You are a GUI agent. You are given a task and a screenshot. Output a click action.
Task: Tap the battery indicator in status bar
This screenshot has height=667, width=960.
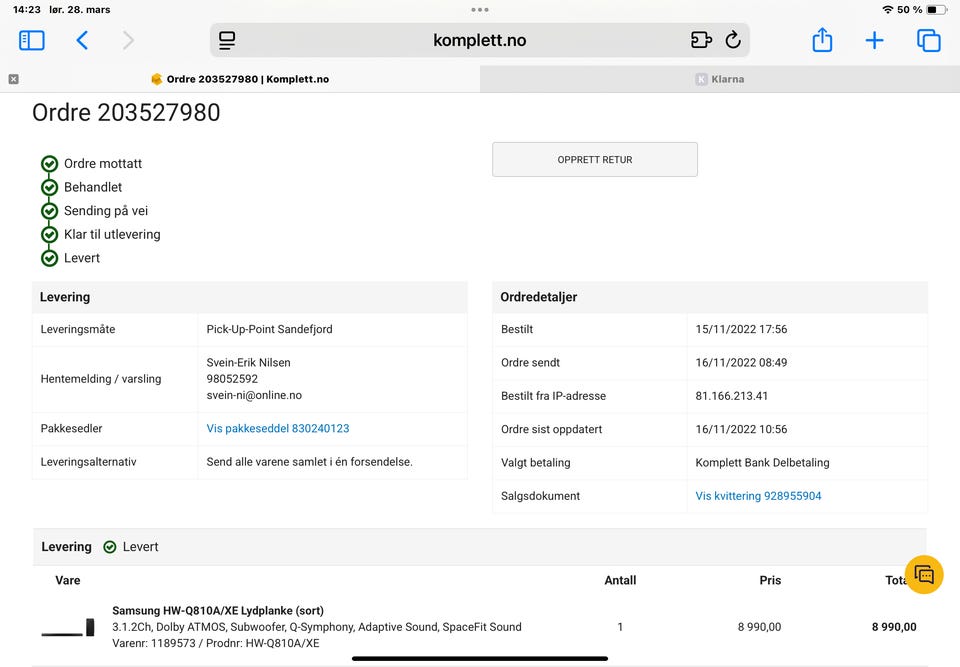tap(936, 10)
